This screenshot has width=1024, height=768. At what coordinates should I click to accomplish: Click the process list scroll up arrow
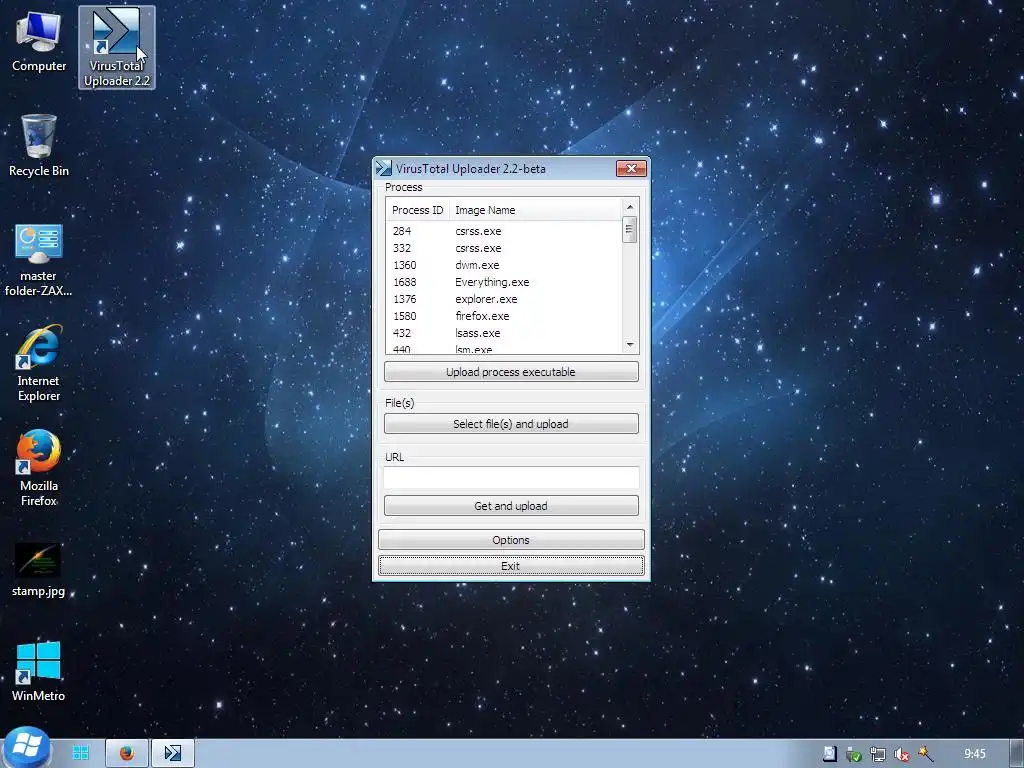click(x=630, y=207)
